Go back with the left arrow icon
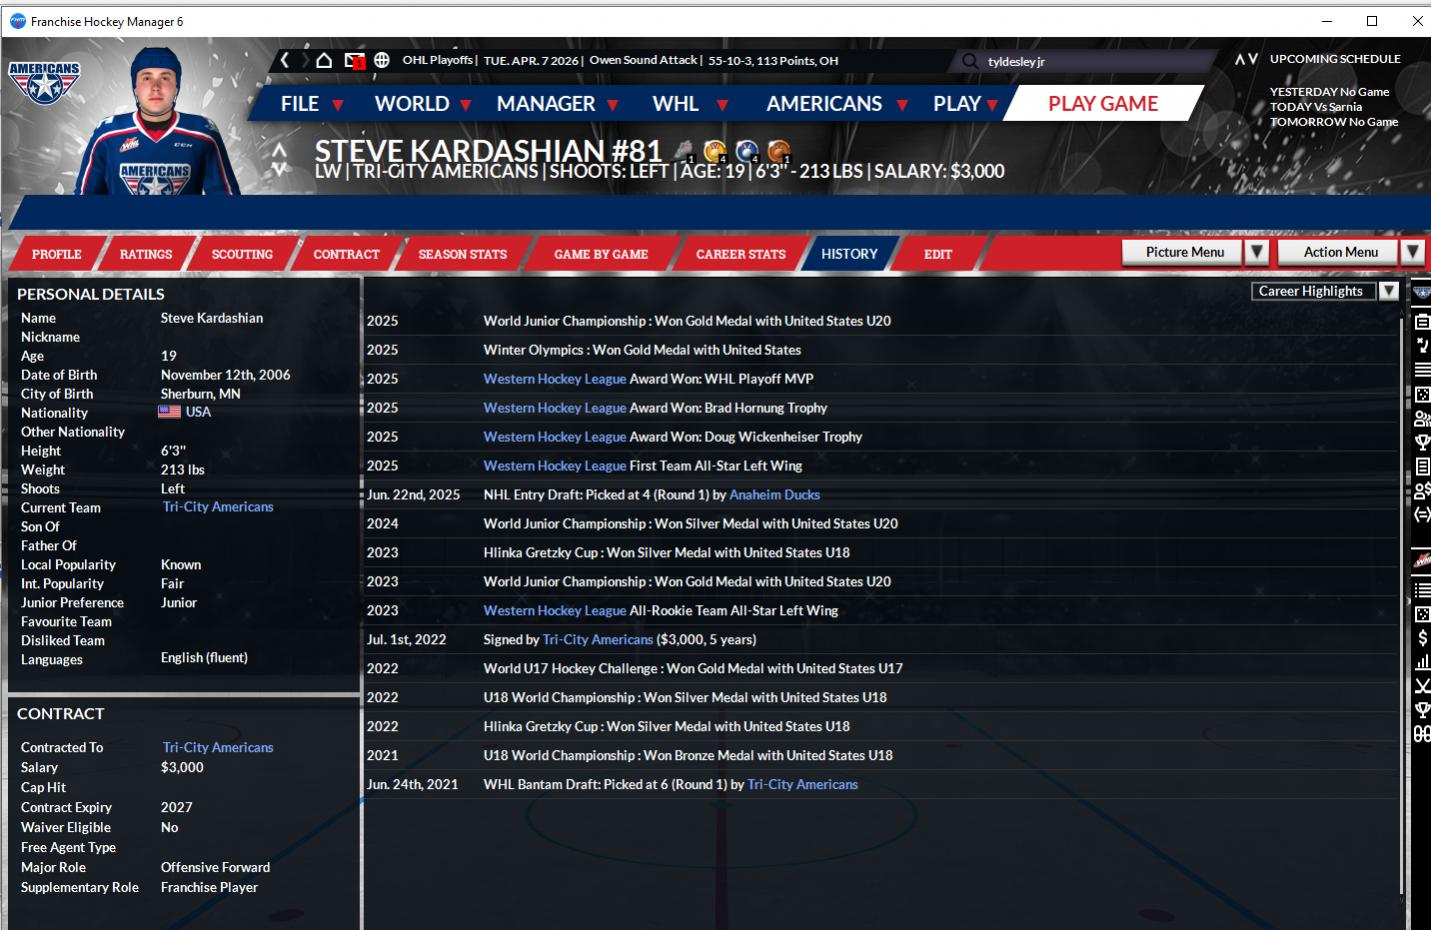Screen dimensions: 1431x930 point(285,60)
